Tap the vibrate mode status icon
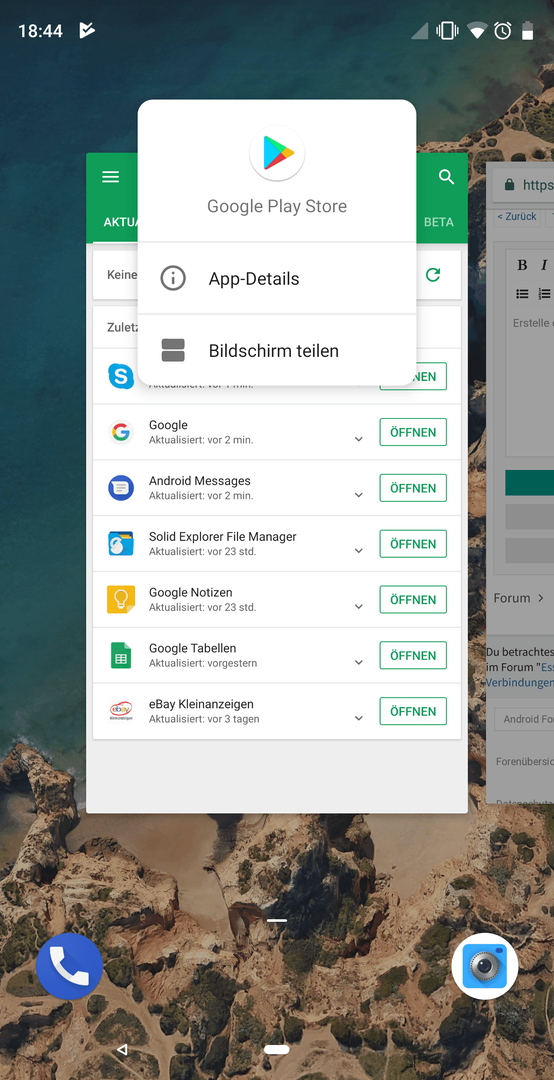554x1080 pixels. (x=447, y=30)
